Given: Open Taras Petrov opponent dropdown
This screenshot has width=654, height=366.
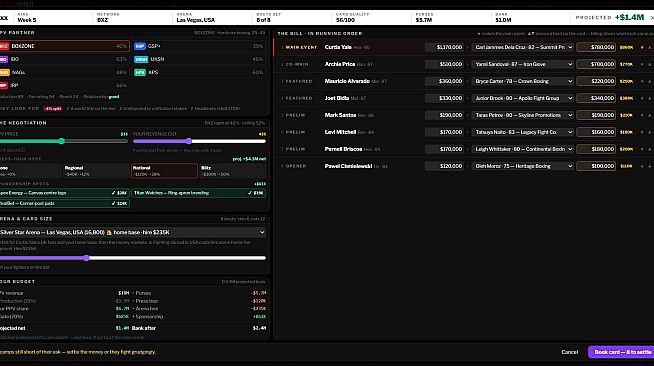Looking at the screenshot, I should (x=523, y=115).
